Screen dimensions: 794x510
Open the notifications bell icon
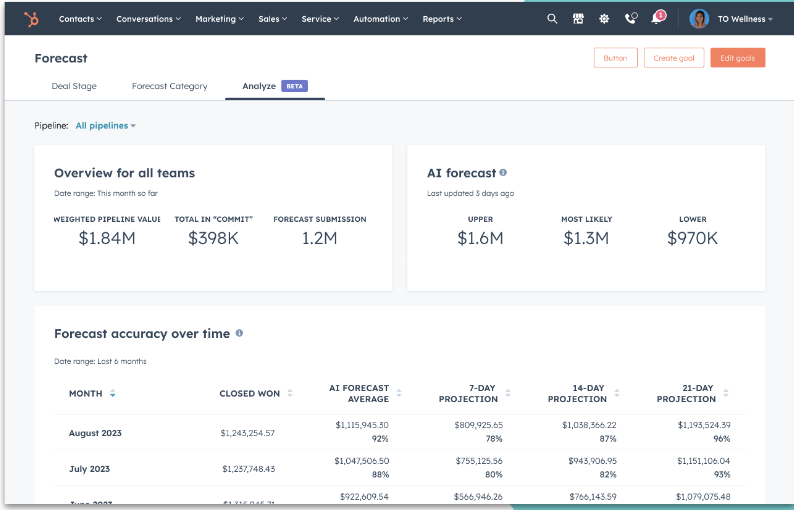tap(657, 18)
